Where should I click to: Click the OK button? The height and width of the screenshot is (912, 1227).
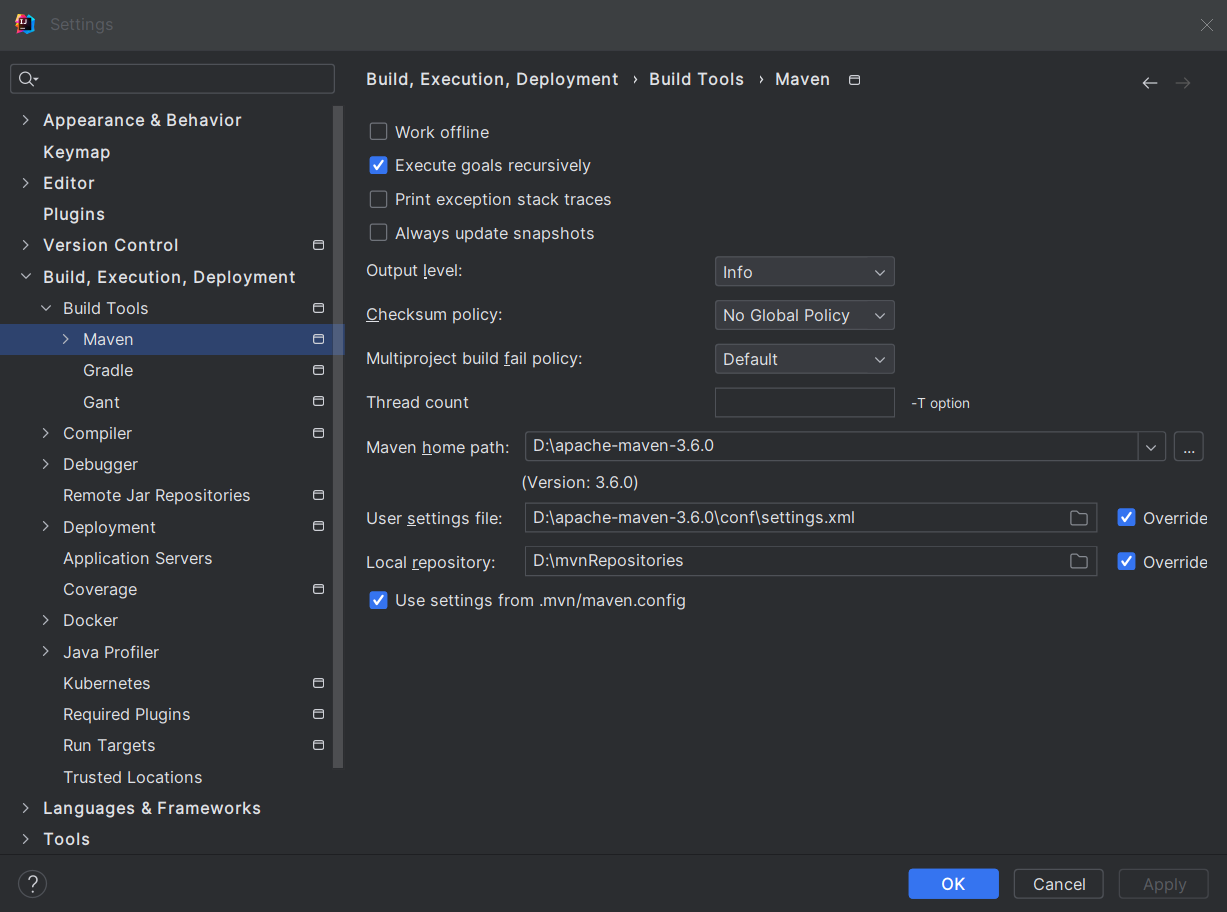(x=953, y=884)
